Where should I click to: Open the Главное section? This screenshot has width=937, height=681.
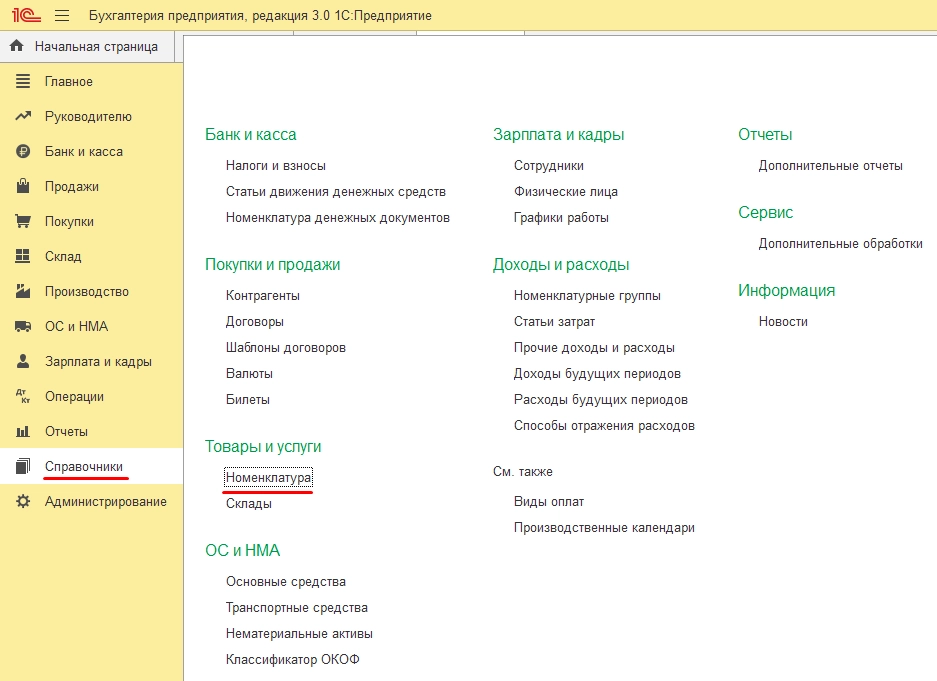click(x=69, y=81)
